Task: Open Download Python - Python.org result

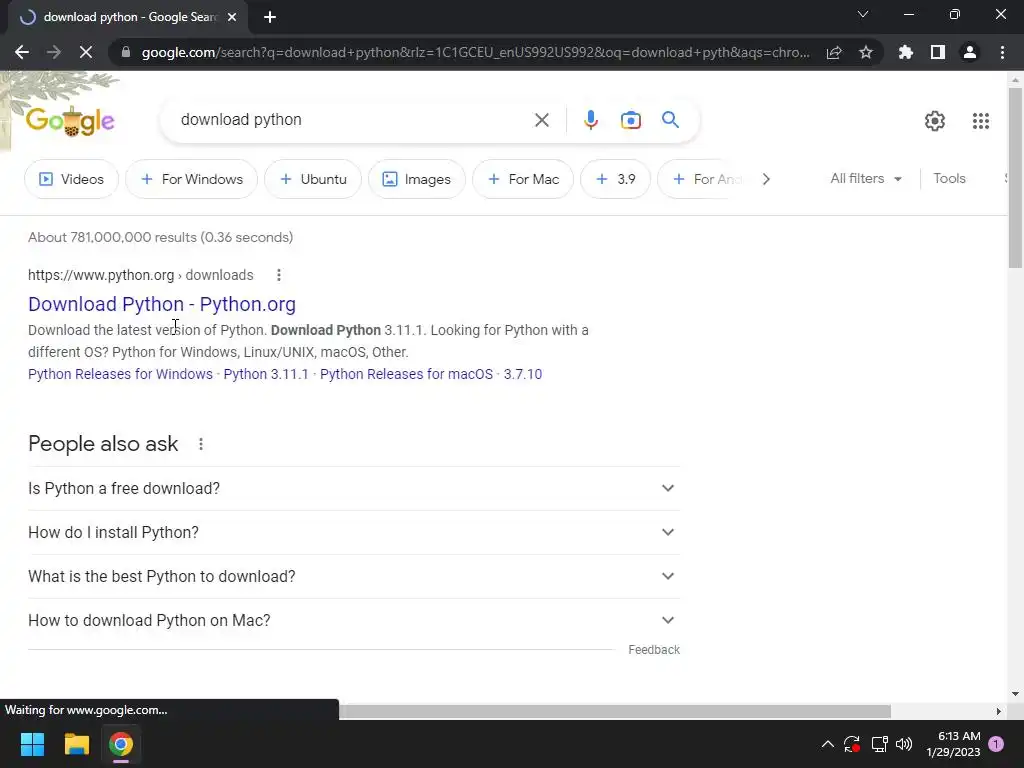Action: 162,304
